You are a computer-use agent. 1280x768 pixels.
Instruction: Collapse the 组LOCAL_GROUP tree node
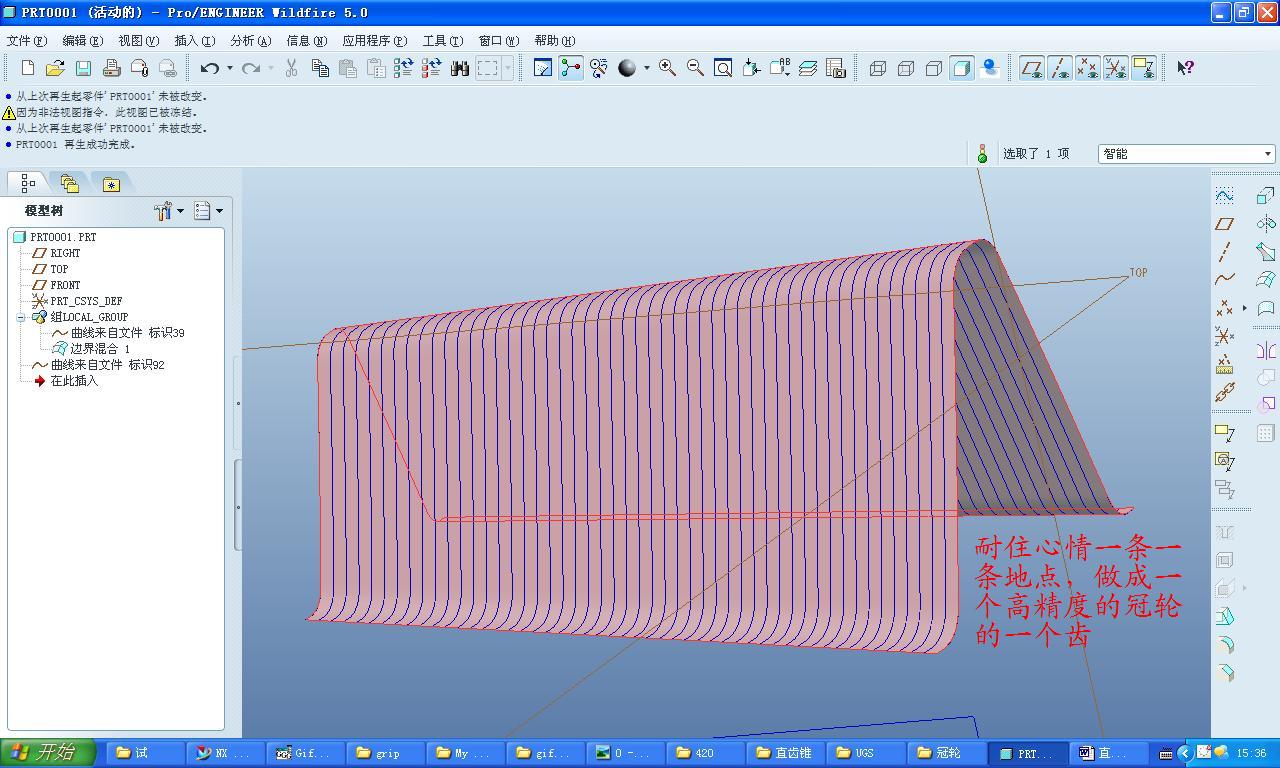coord(21,317)
